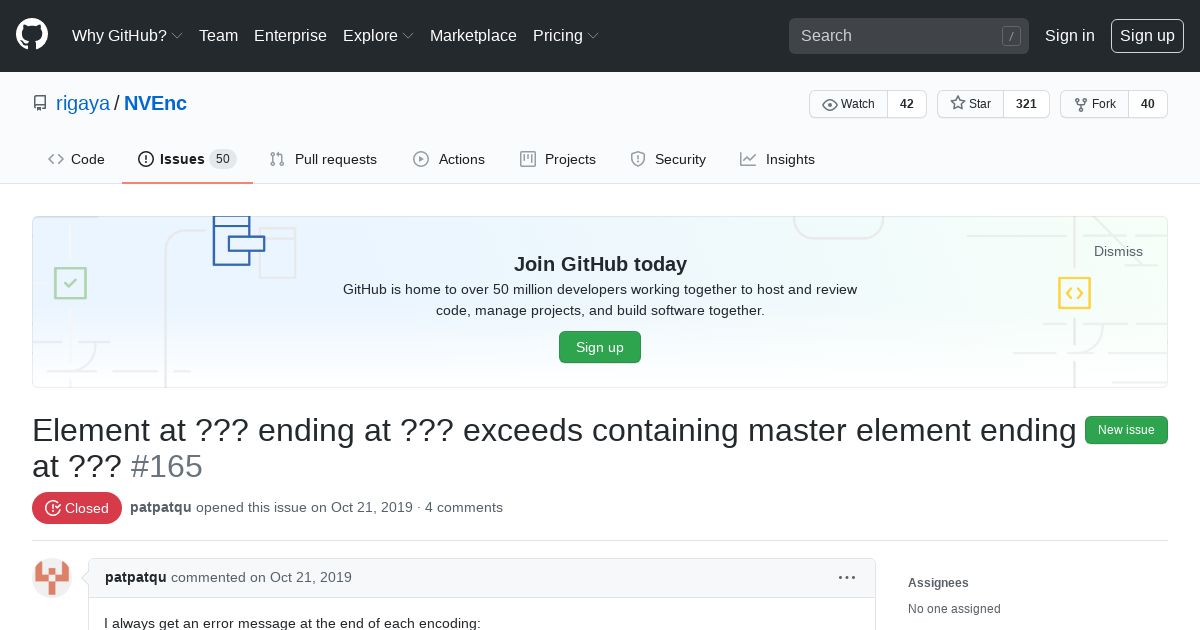The height and width of the screenshot is (630, 1200).
Task: Open patpatqu link in comment header
Action: 136,577
